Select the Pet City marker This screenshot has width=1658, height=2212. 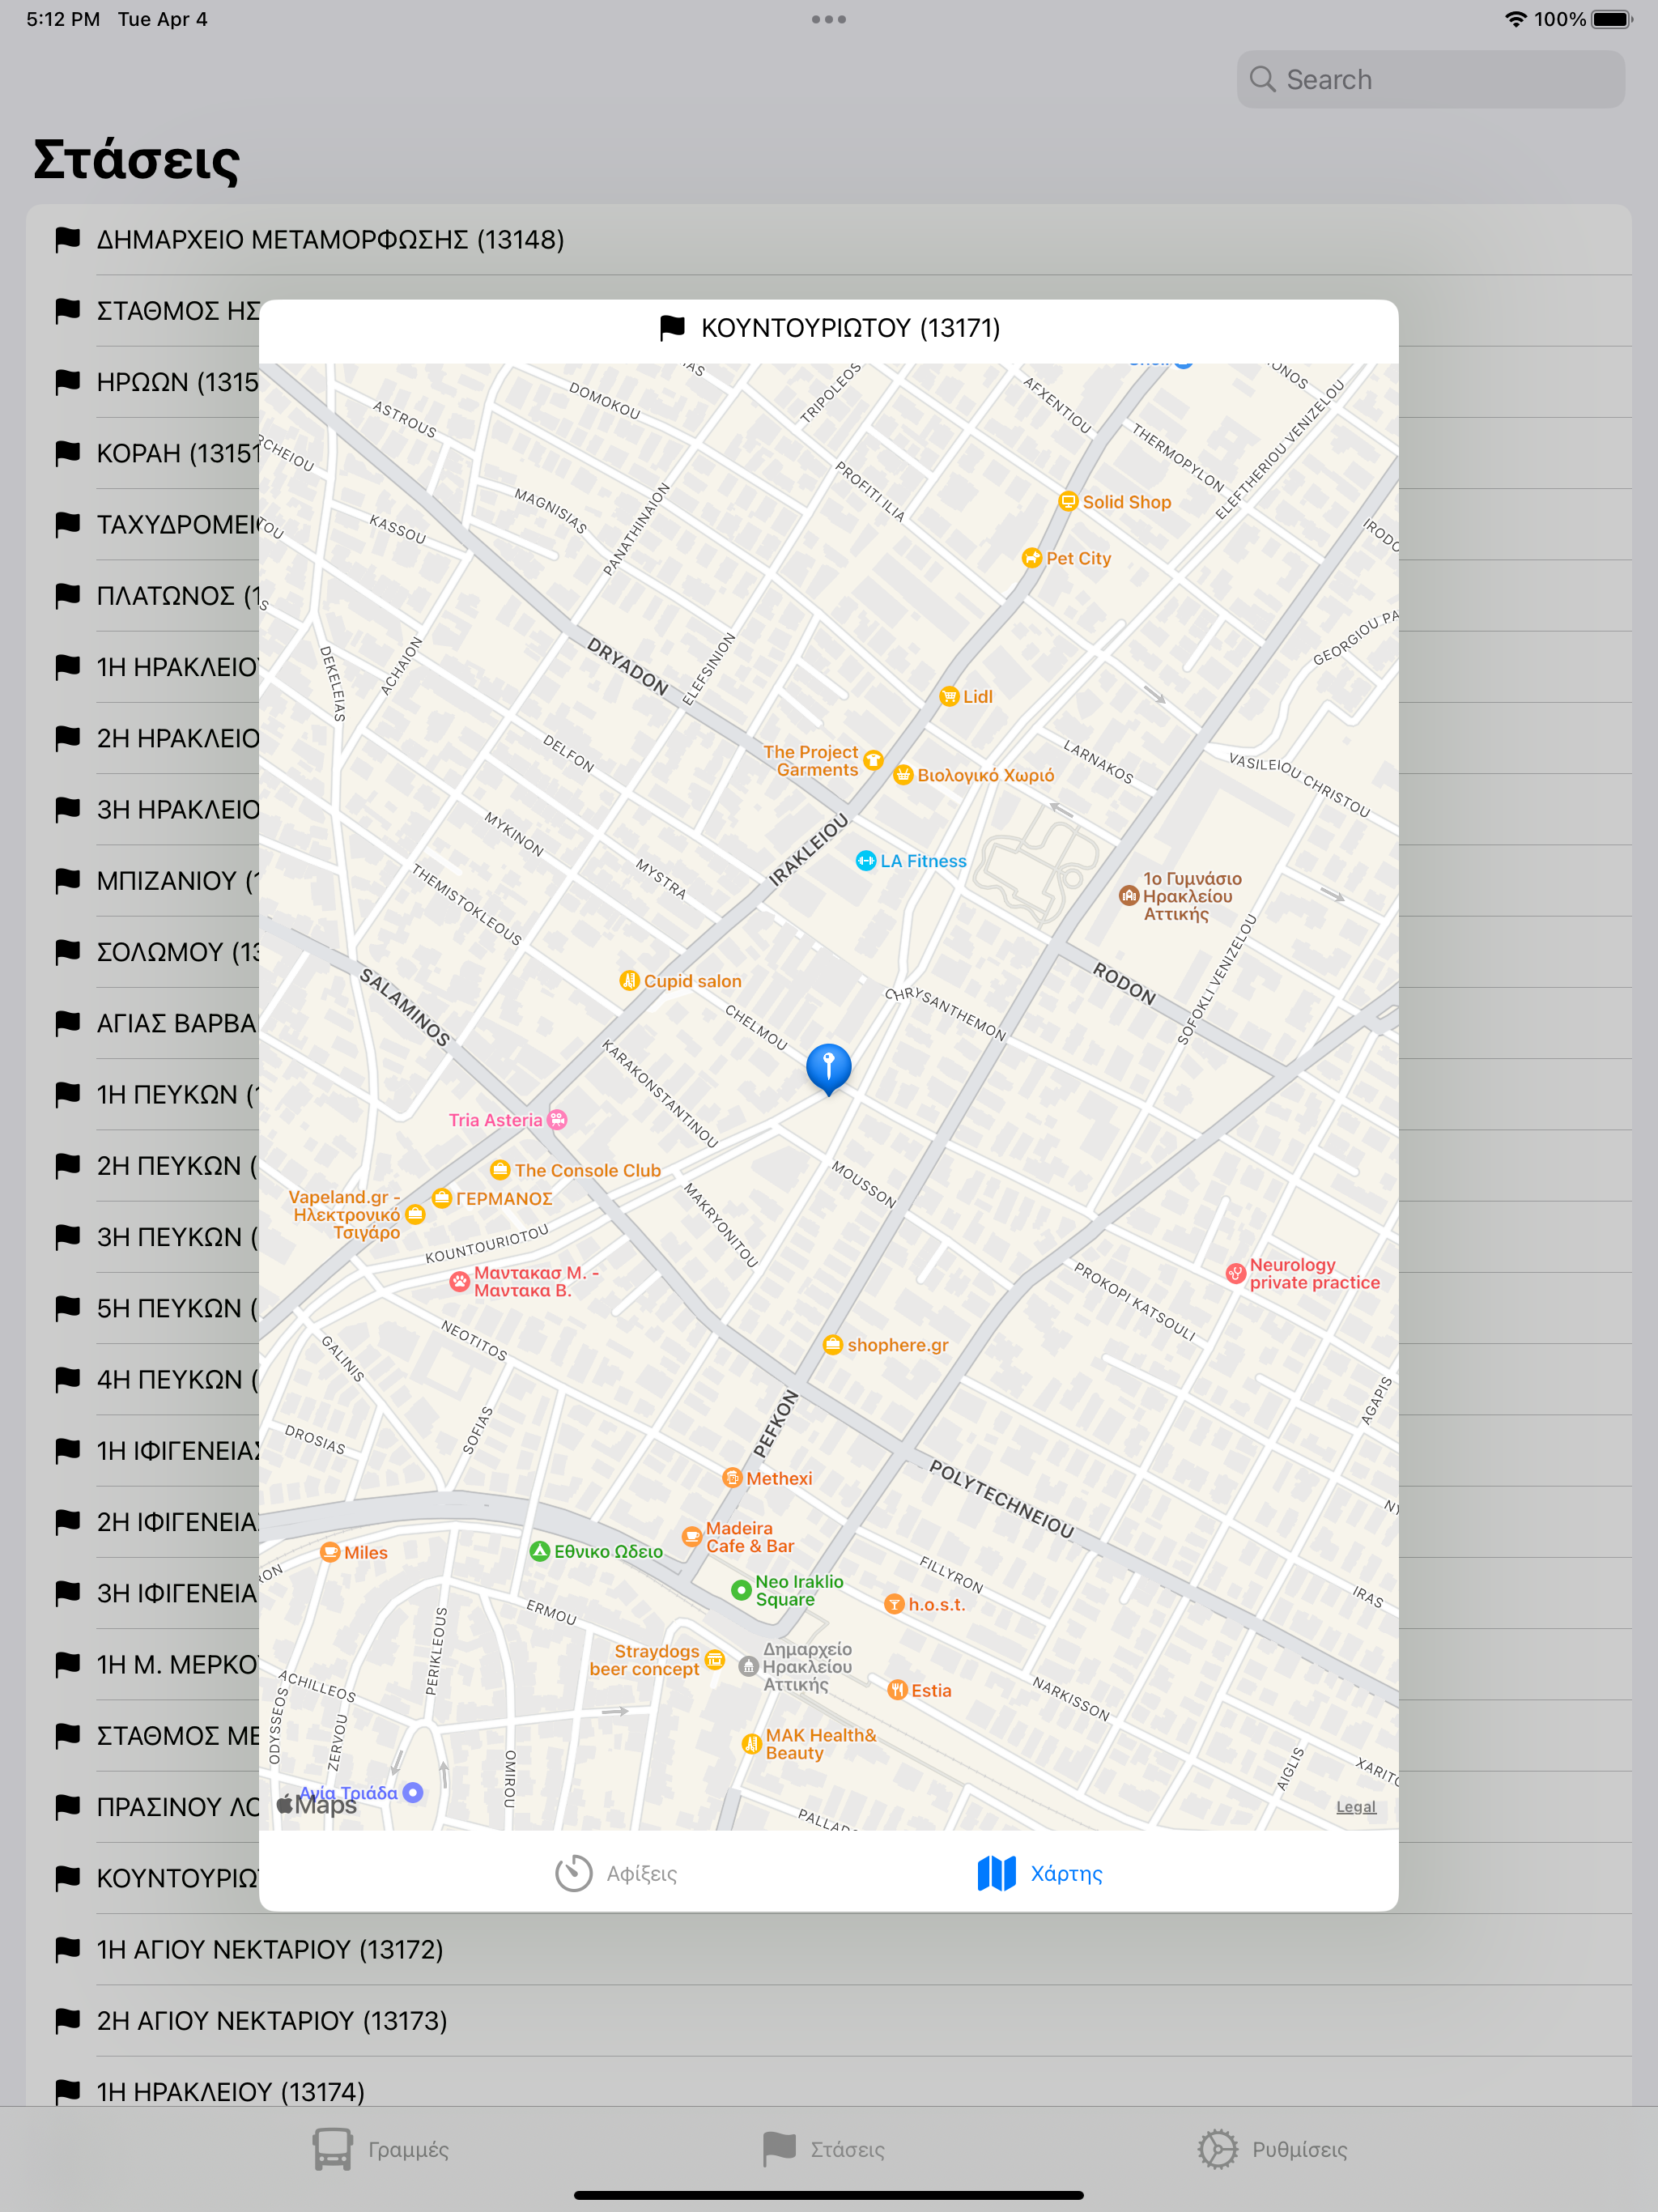[1032, 558]
